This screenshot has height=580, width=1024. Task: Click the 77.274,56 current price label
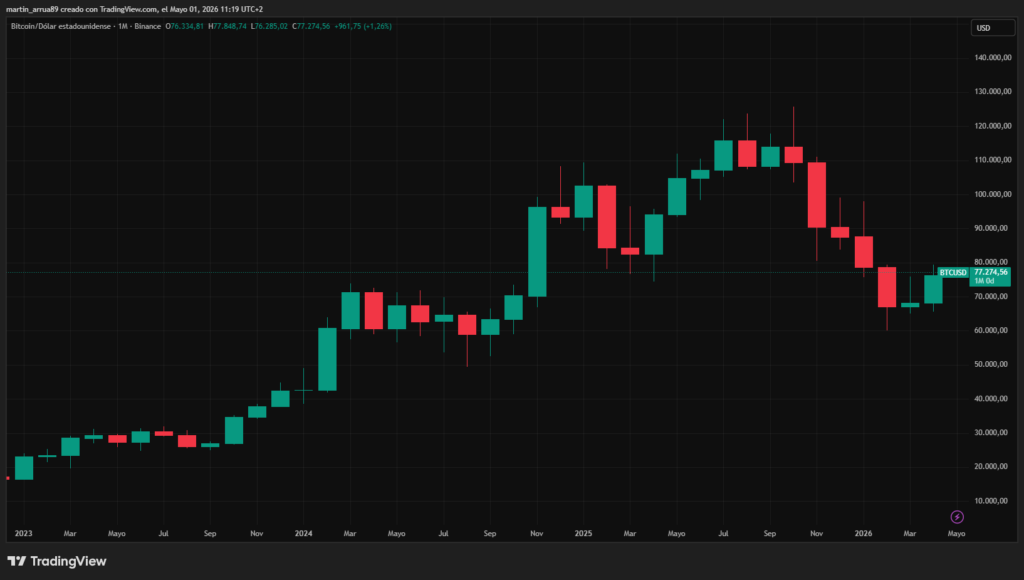991,272
